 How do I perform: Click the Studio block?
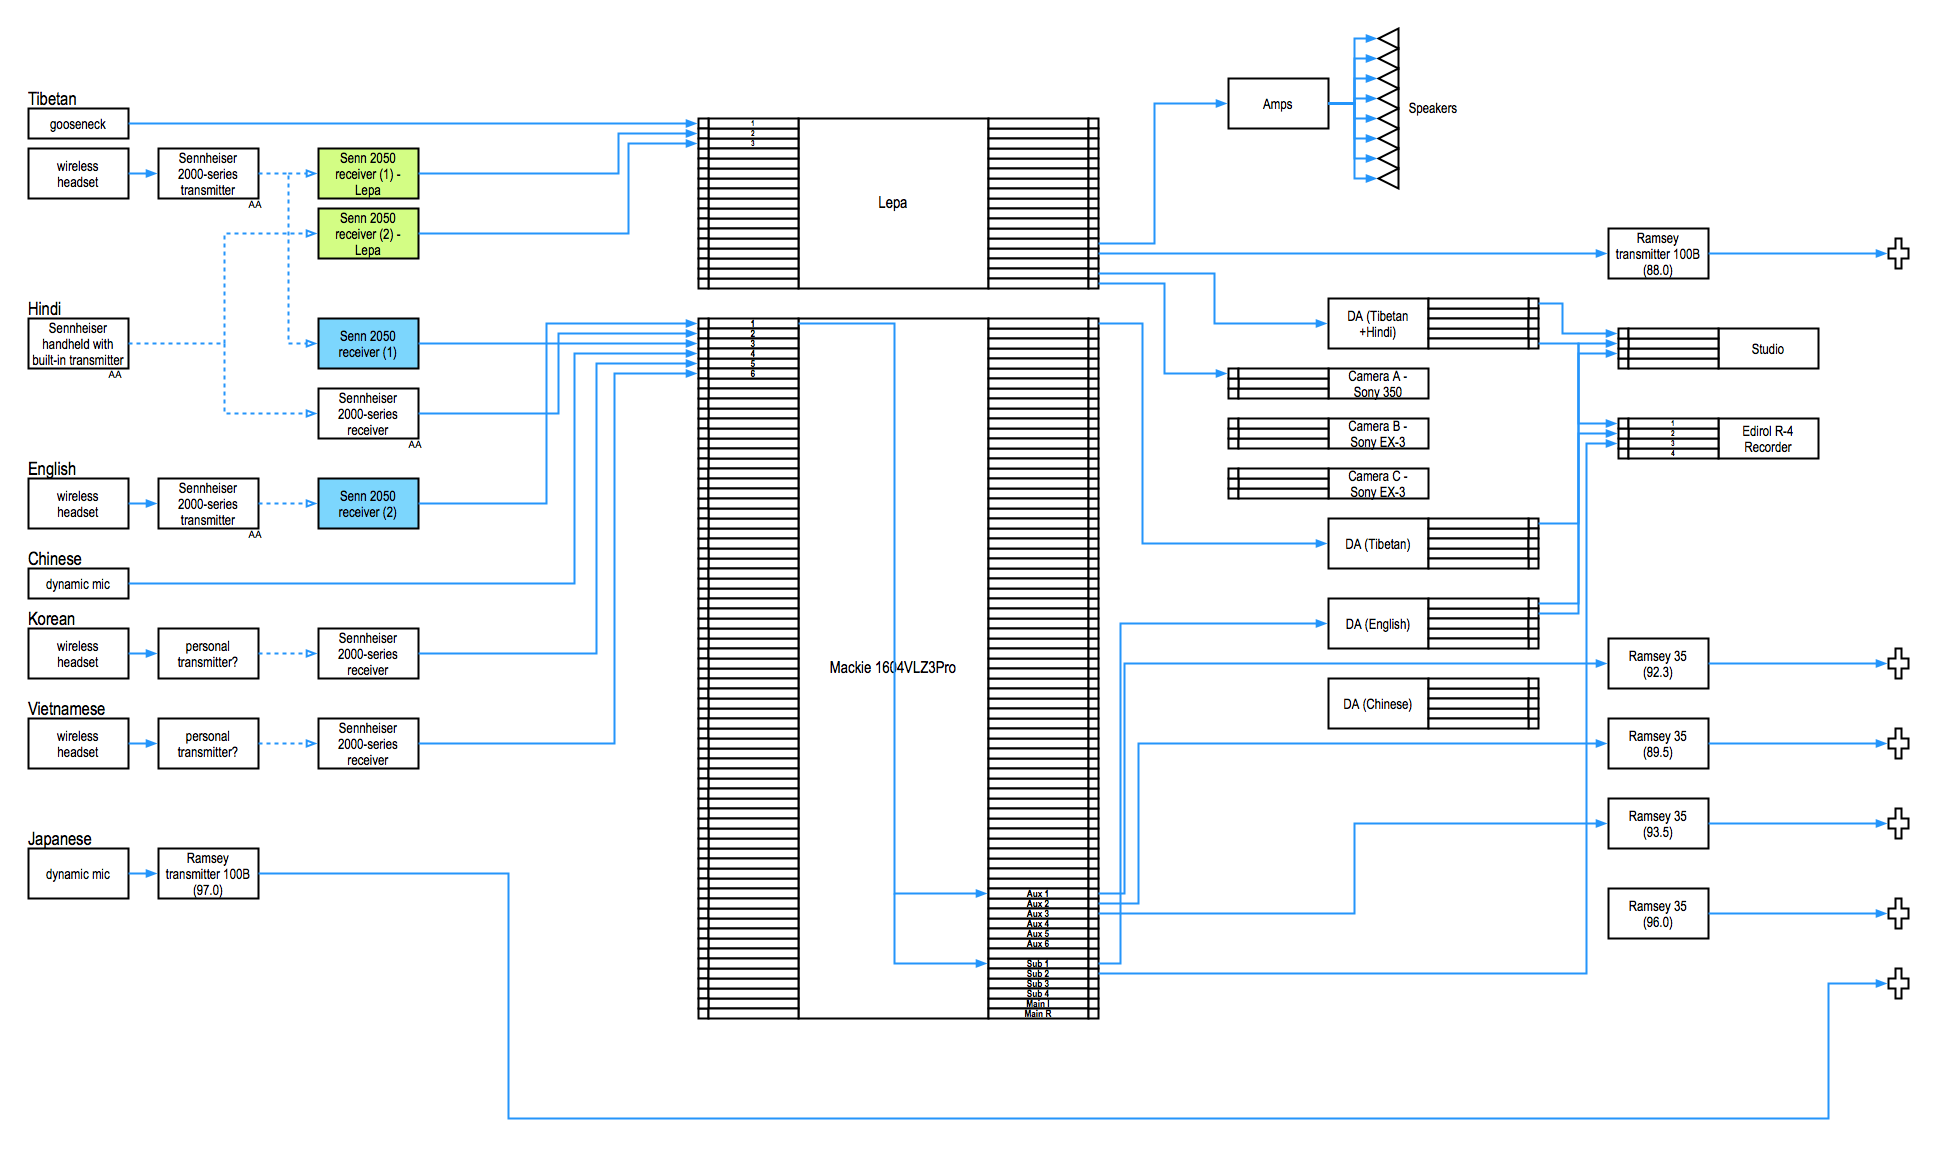tap(1767, 349)
